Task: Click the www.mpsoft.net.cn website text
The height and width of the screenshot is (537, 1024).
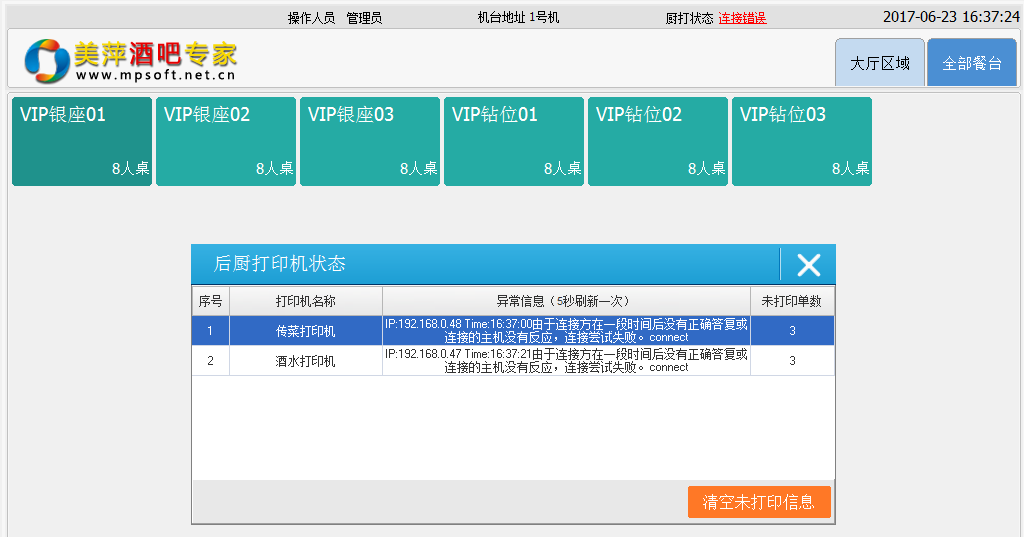Action: pos(155,75)
